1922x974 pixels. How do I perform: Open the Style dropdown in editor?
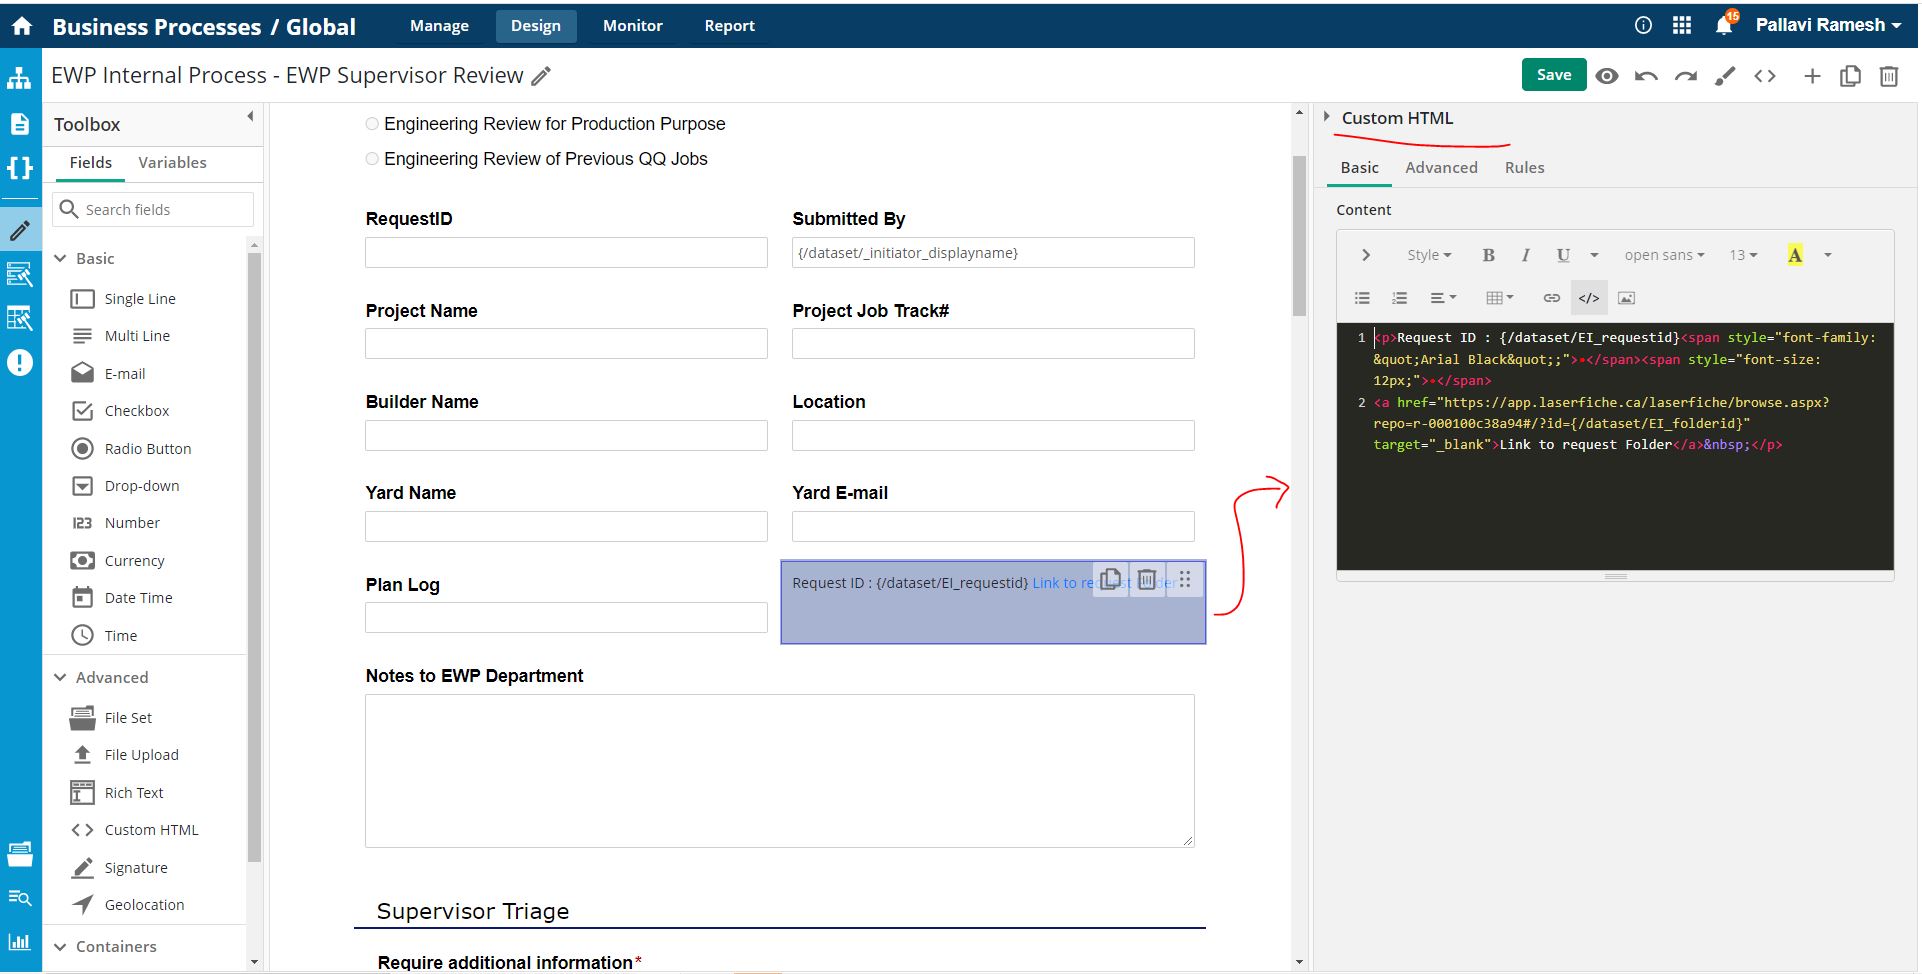1428,255
